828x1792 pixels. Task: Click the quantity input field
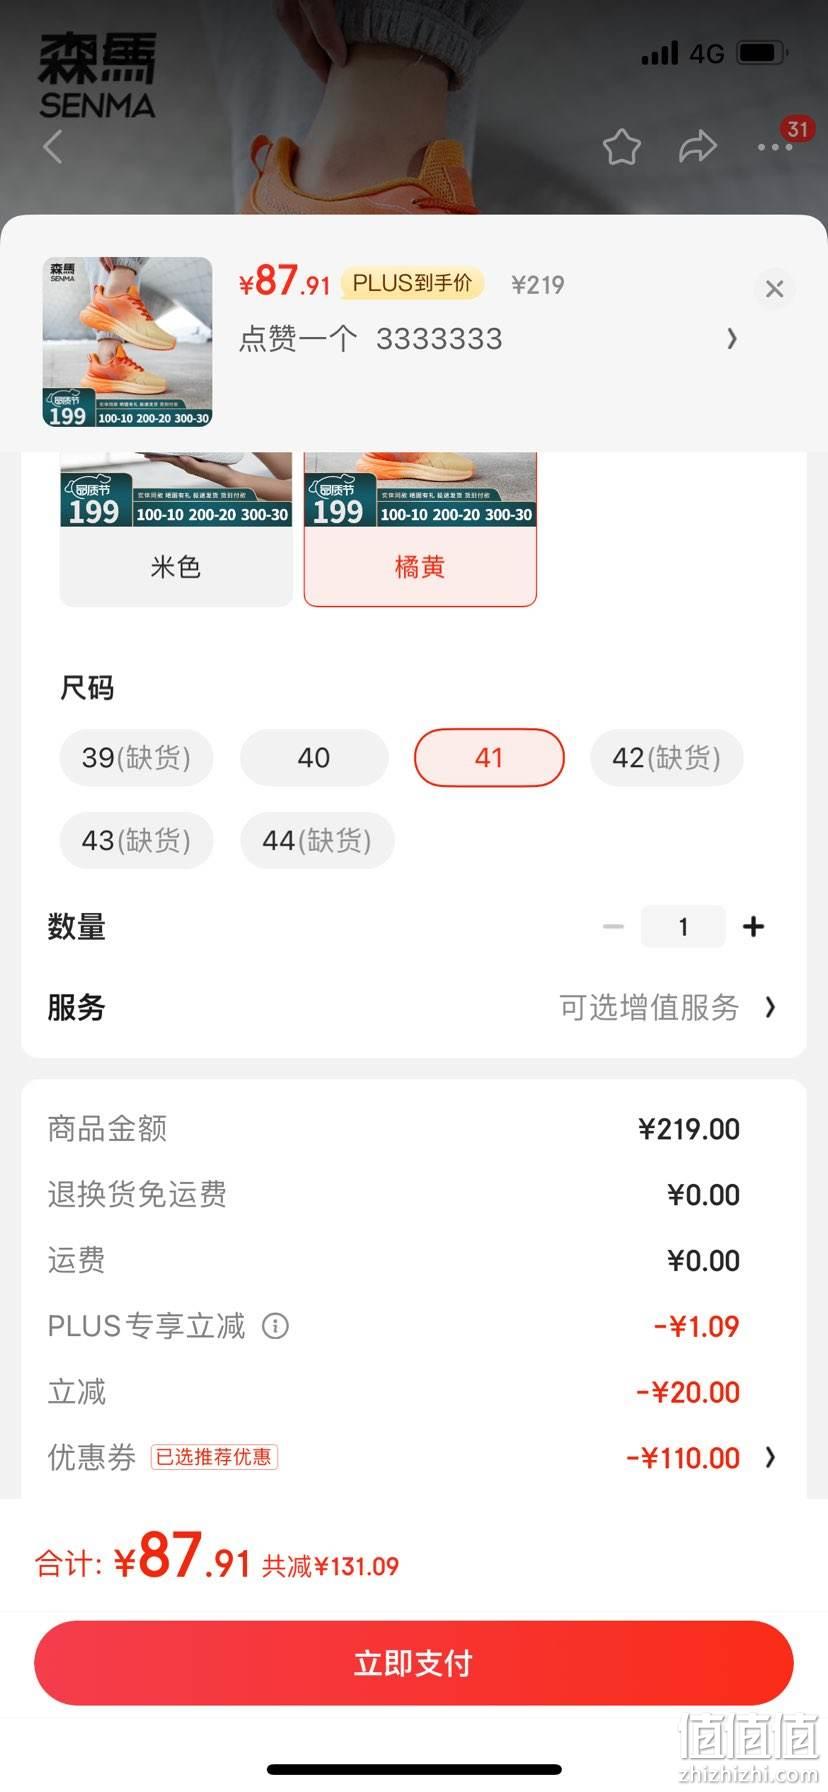tap(683, 927)
